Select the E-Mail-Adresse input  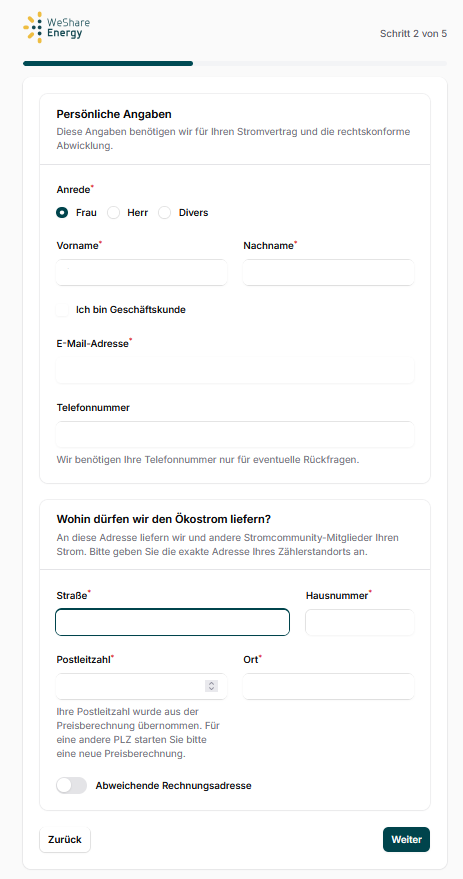click(235, 370)
